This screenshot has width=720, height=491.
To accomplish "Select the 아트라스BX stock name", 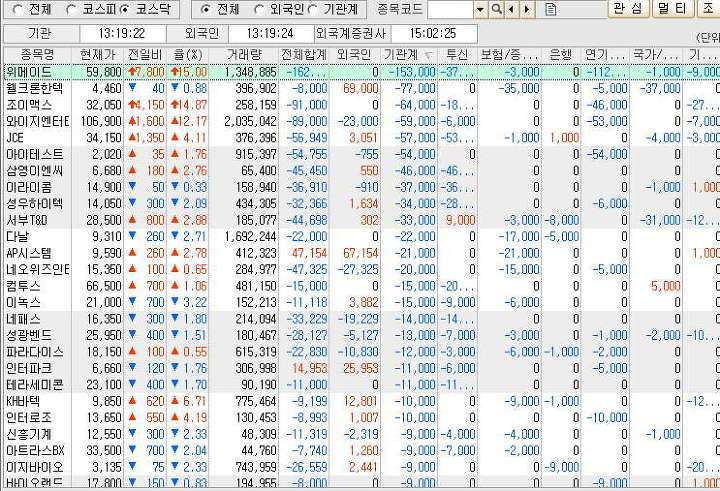I will (35, 451).
